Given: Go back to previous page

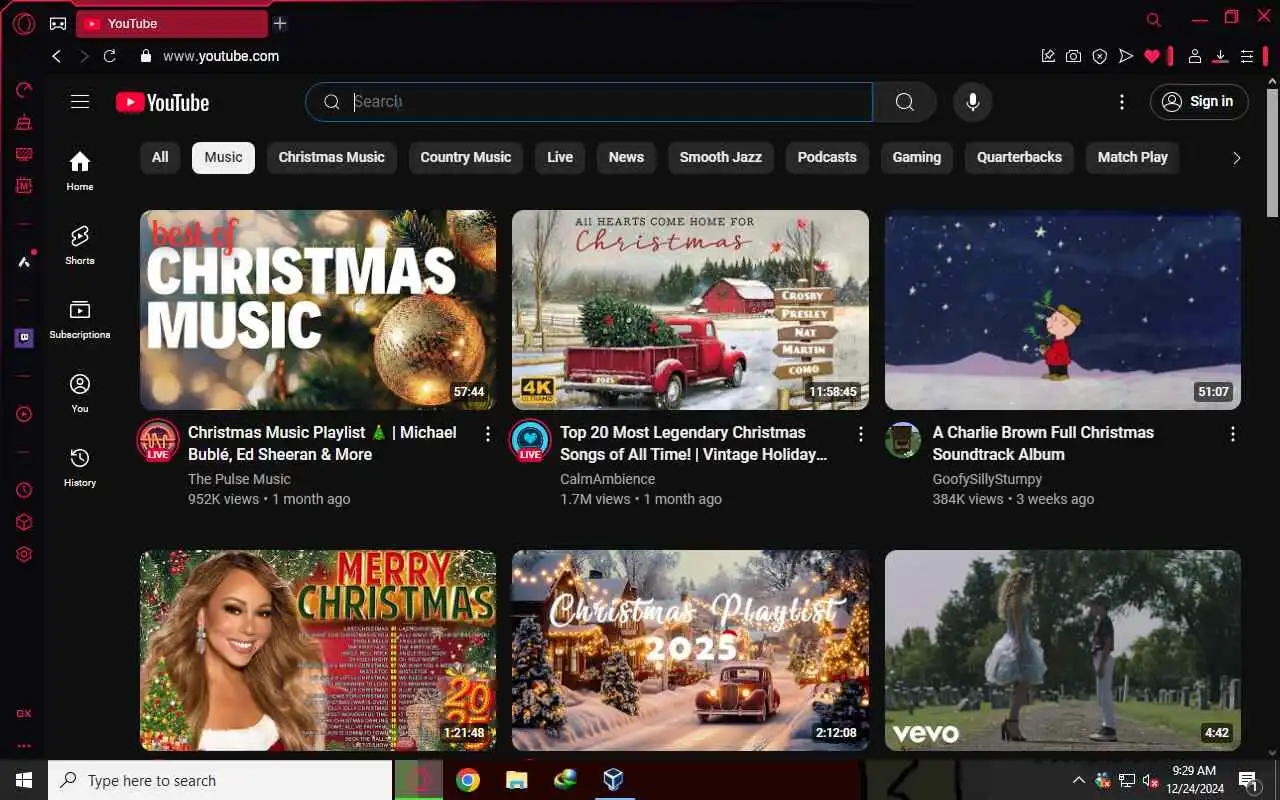Looking at the screenshot, I should click(56, 56).
